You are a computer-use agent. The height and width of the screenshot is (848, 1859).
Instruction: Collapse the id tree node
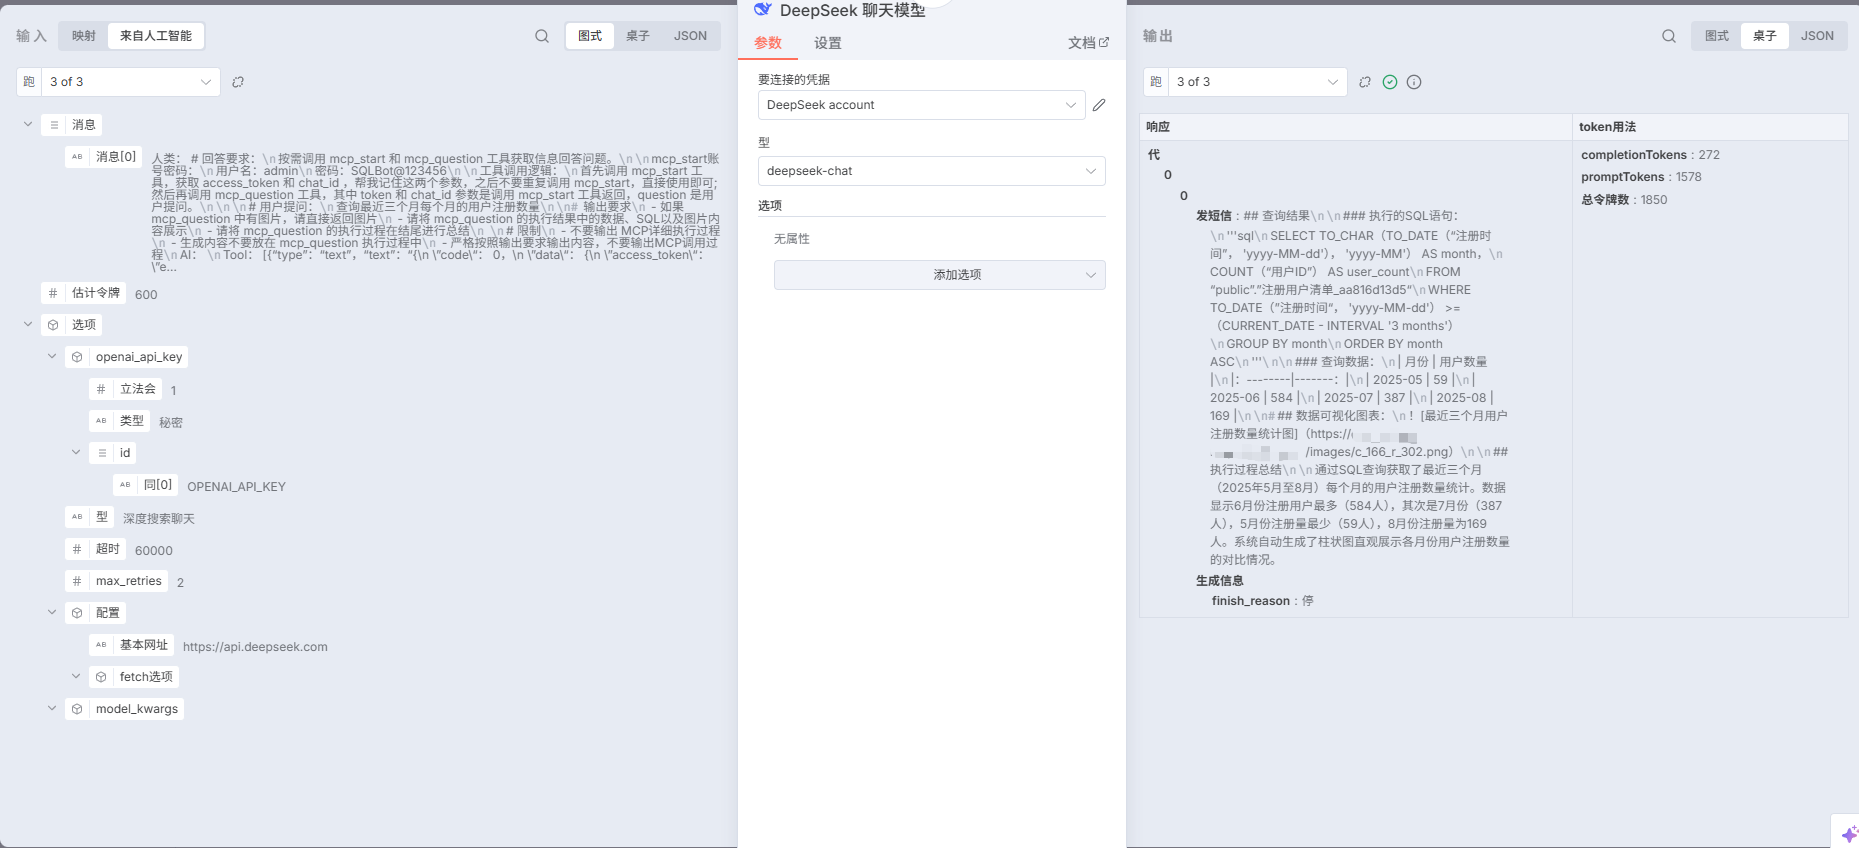[76, 453]
